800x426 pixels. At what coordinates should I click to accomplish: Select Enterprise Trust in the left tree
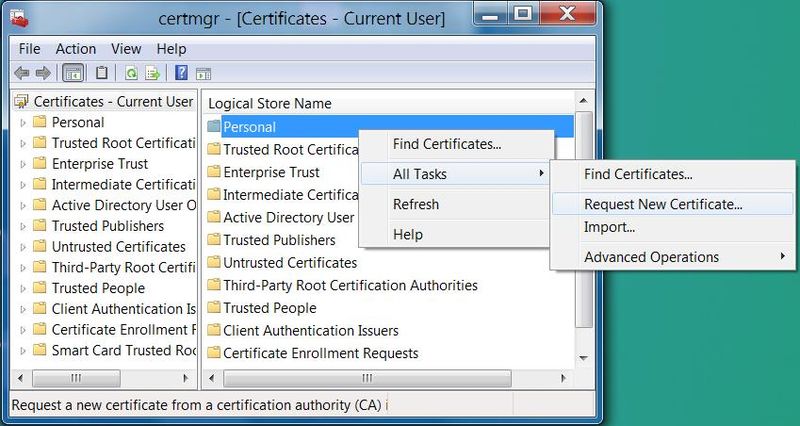(x=100, y=164)
